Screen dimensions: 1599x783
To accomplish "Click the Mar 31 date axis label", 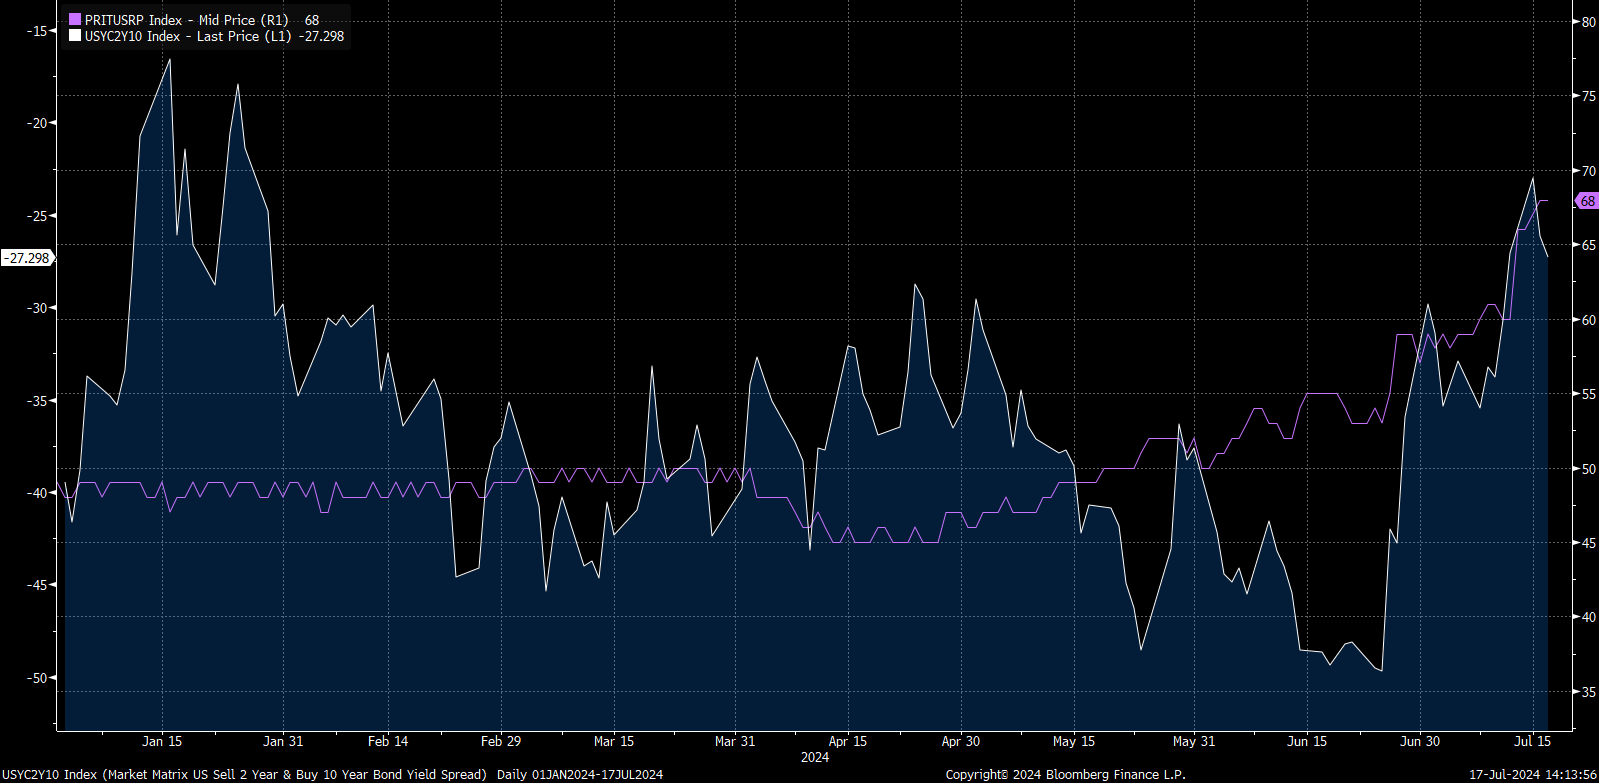I will [735, 741].
